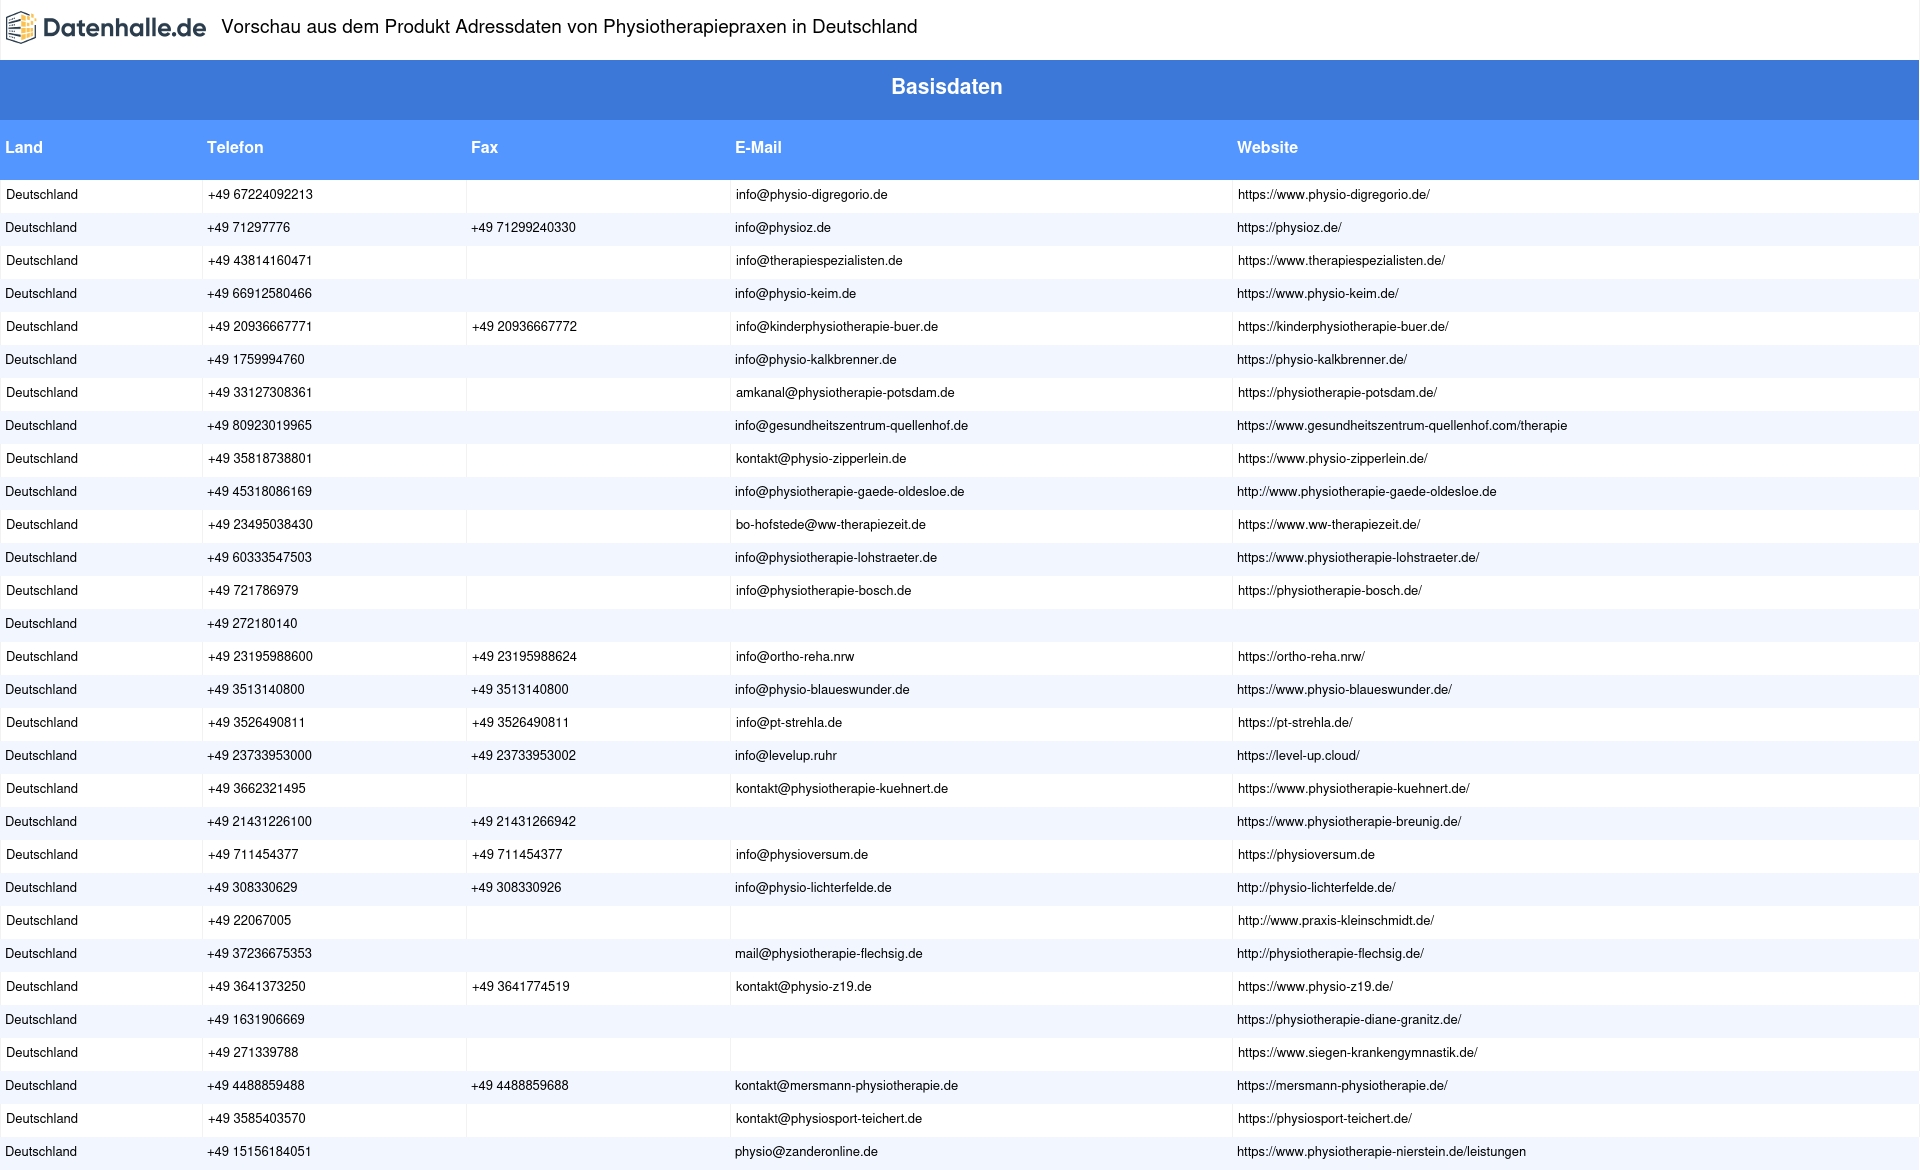Image resolution: width=1920 pixels, height=1170 pixels.
Task: Open https://www.physio-zipperlein.de/ link
Action: coord(1333,459)
